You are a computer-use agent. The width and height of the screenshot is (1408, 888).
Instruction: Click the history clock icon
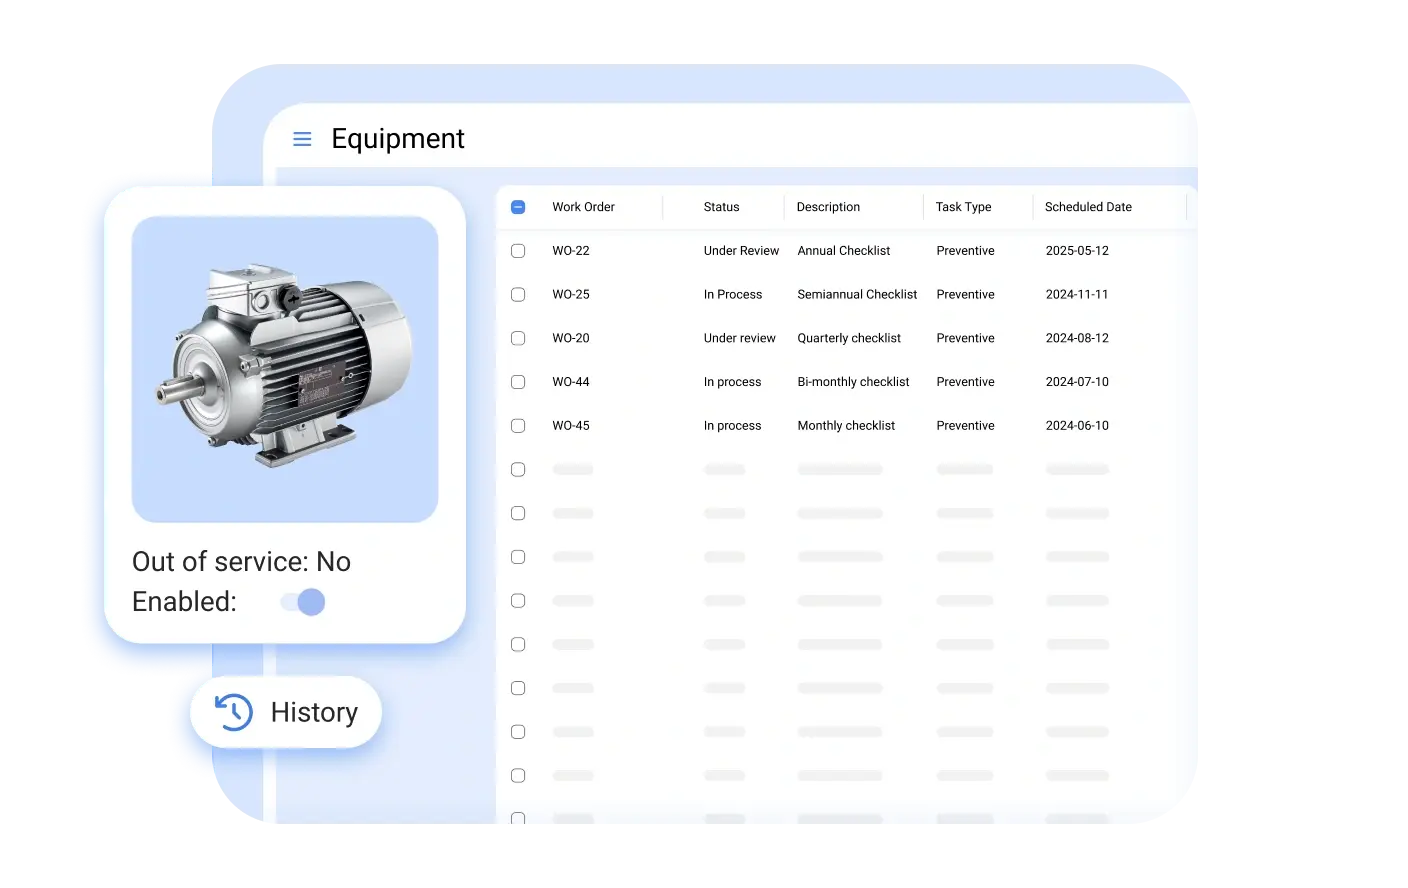tap(233, 712)
